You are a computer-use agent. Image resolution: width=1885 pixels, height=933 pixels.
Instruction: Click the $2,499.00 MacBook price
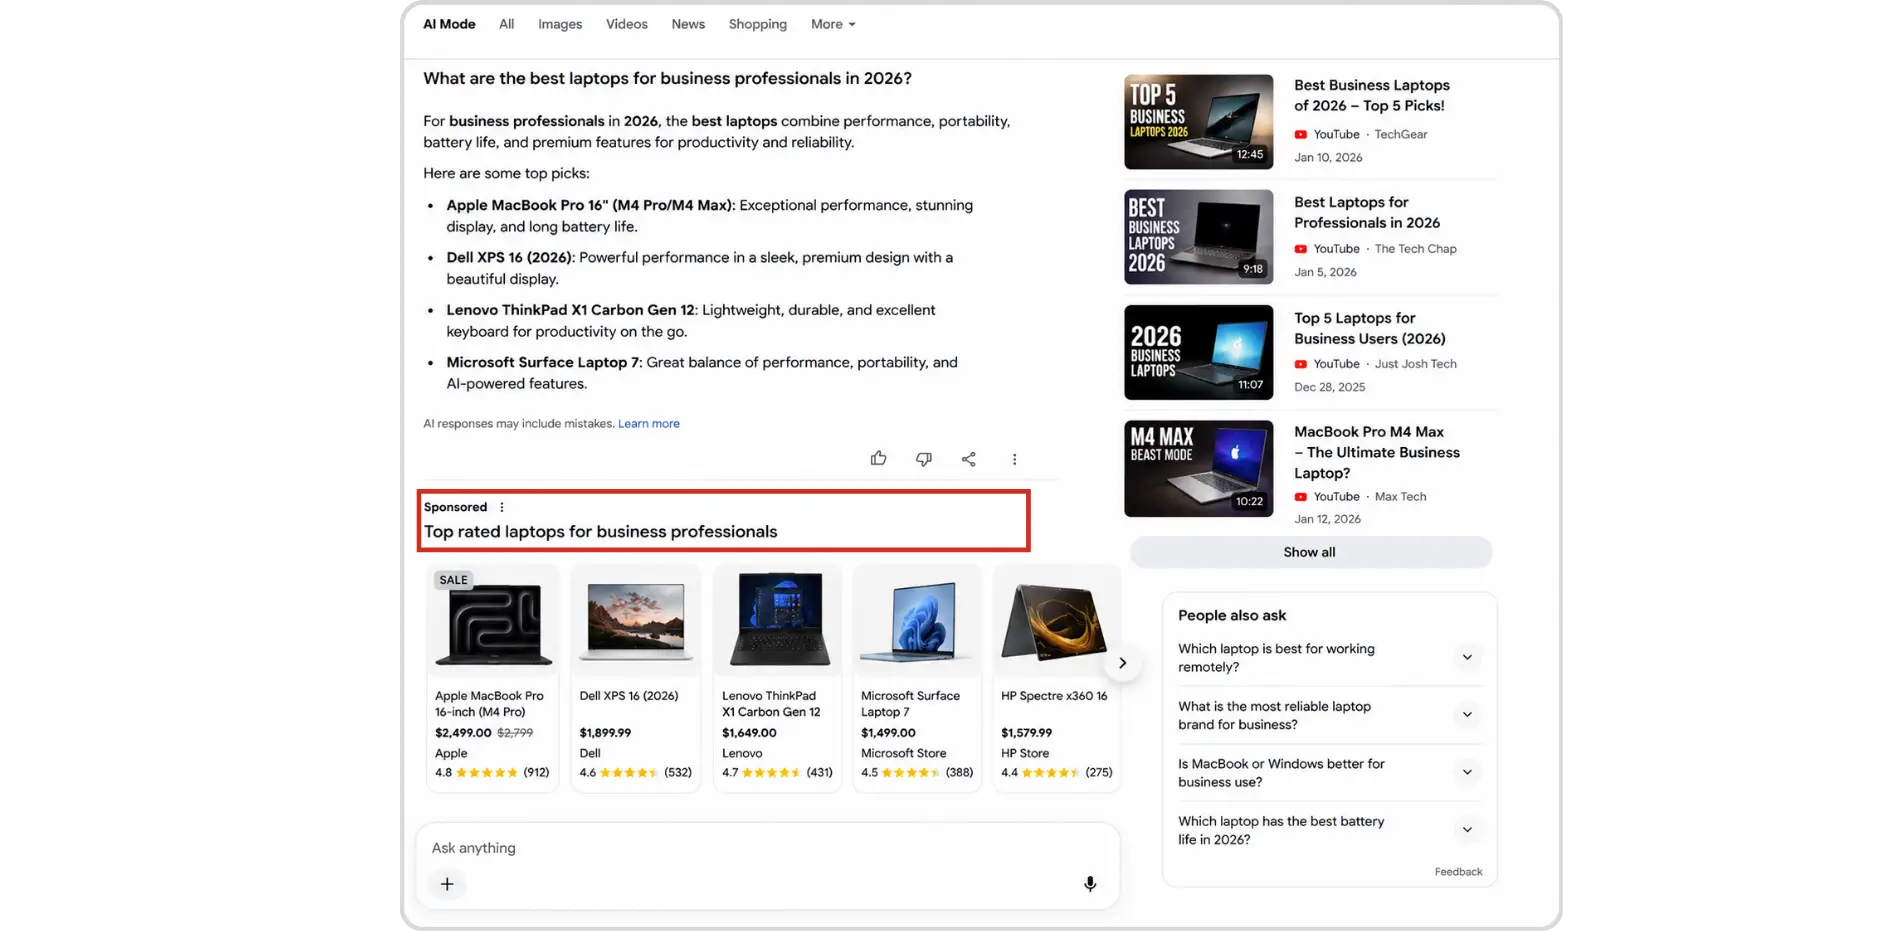click(463, 733)
